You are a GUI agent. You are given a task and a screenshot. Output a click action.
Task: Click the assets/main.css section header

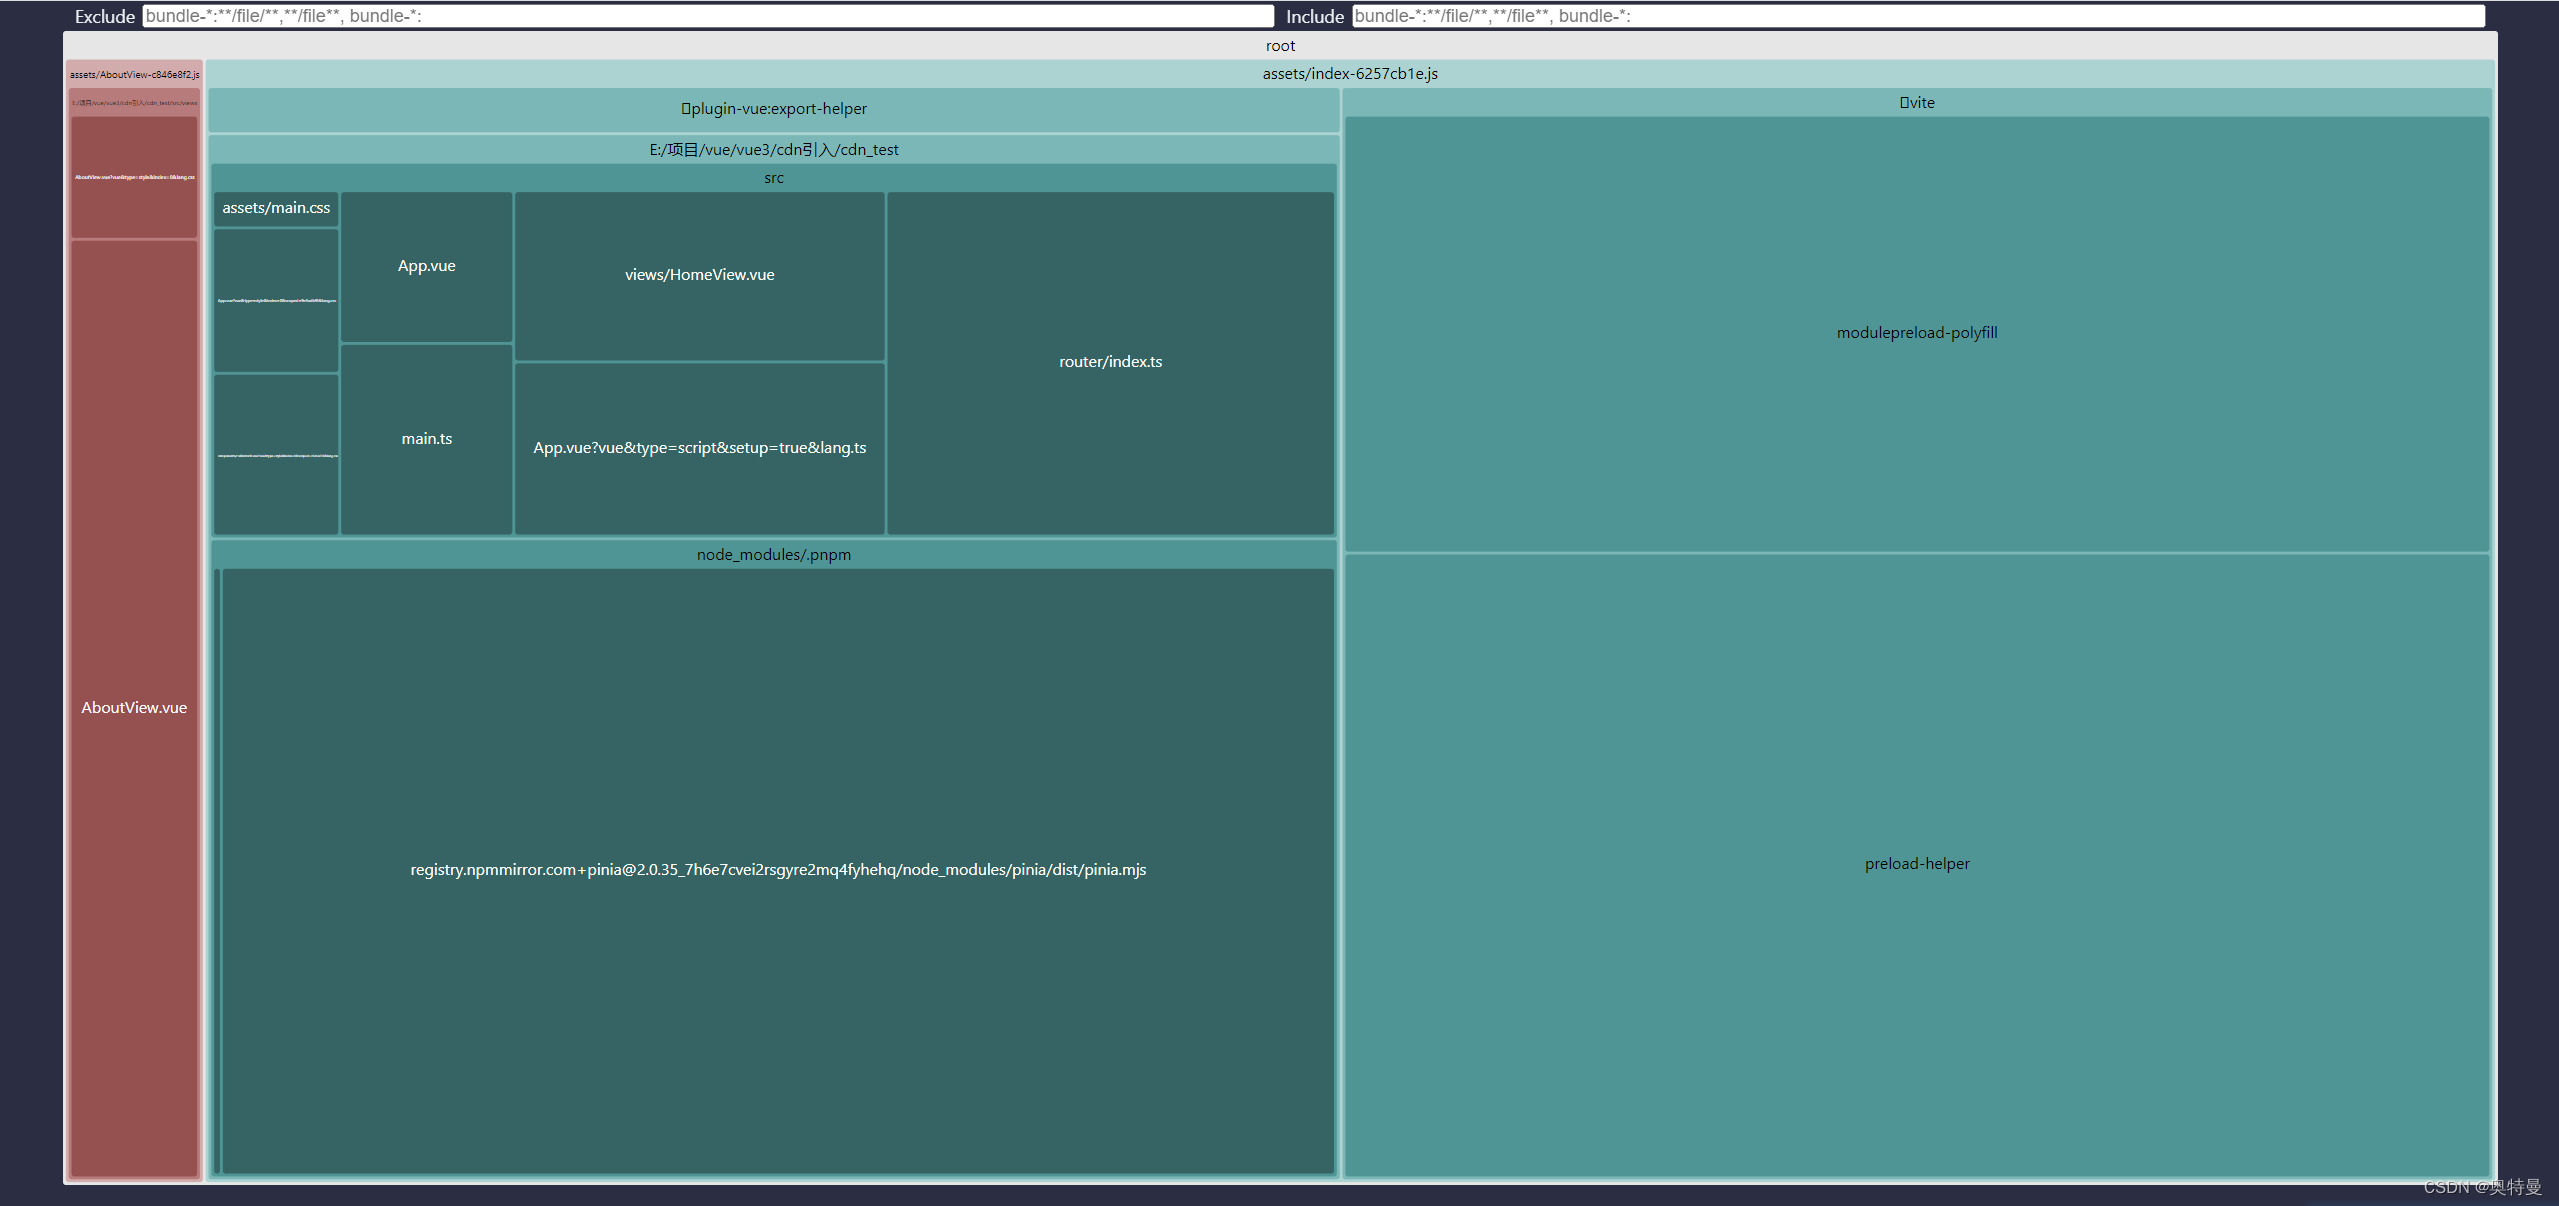275,207
